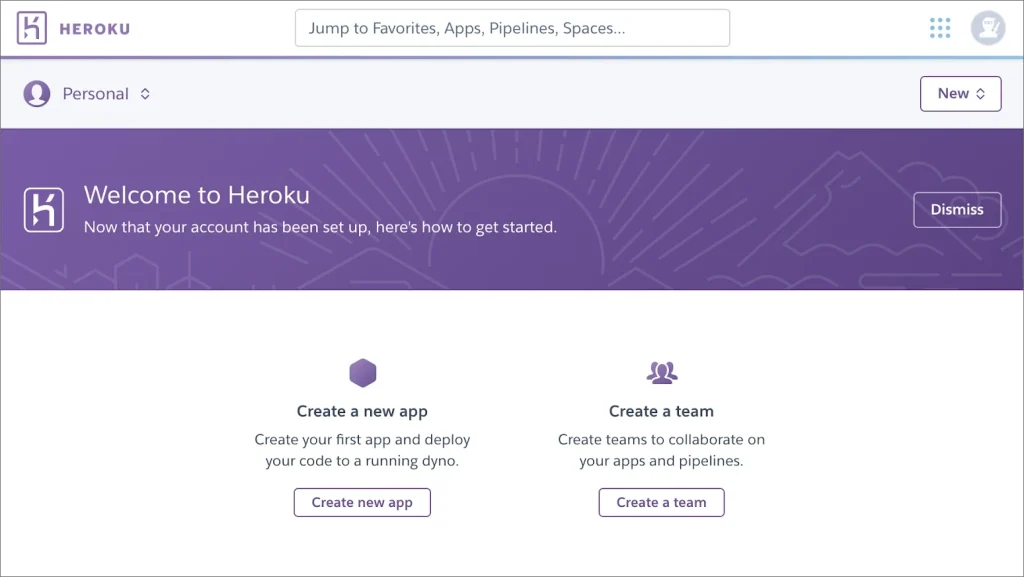Viewport: 1024px width, 577px height.
Task: Select the 'Create a team' heading
Action: 661,411
